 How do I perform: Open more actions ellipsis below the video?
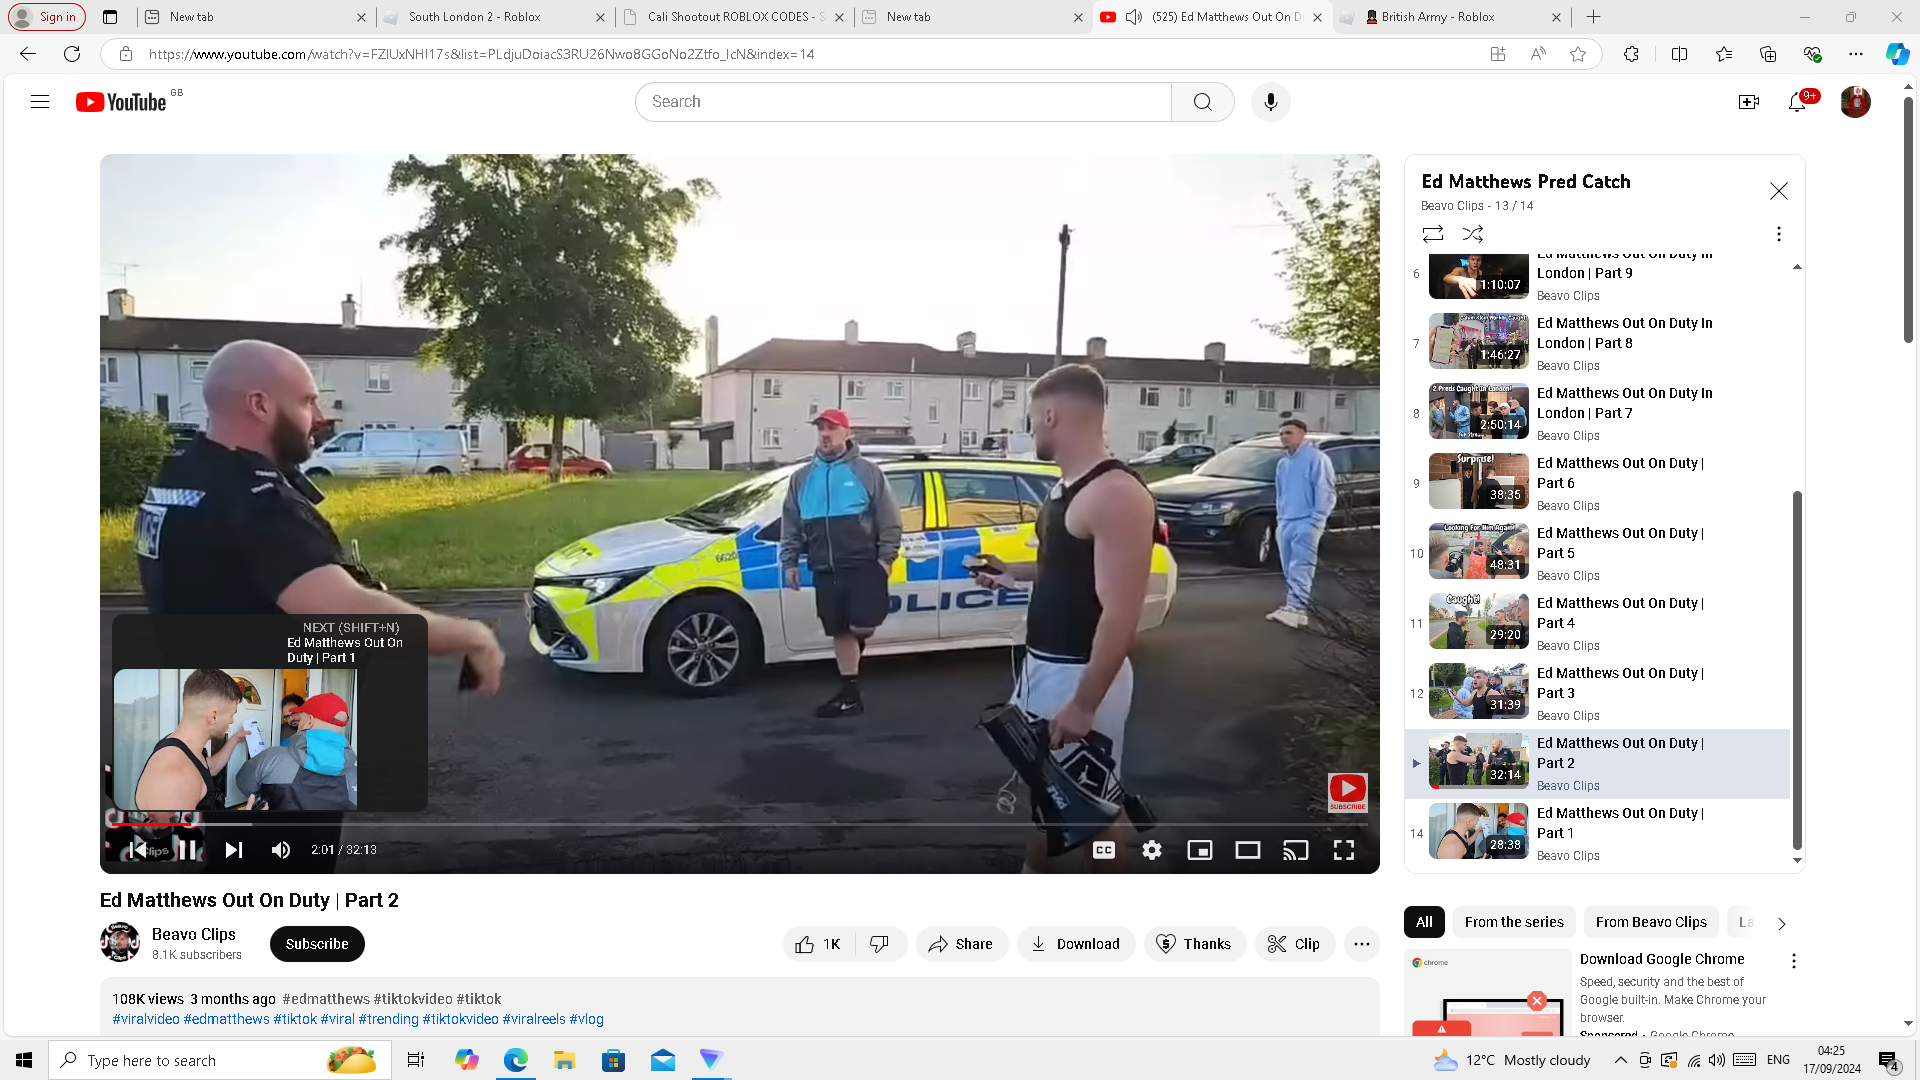pyautogui.click(x=1362, y=944)
